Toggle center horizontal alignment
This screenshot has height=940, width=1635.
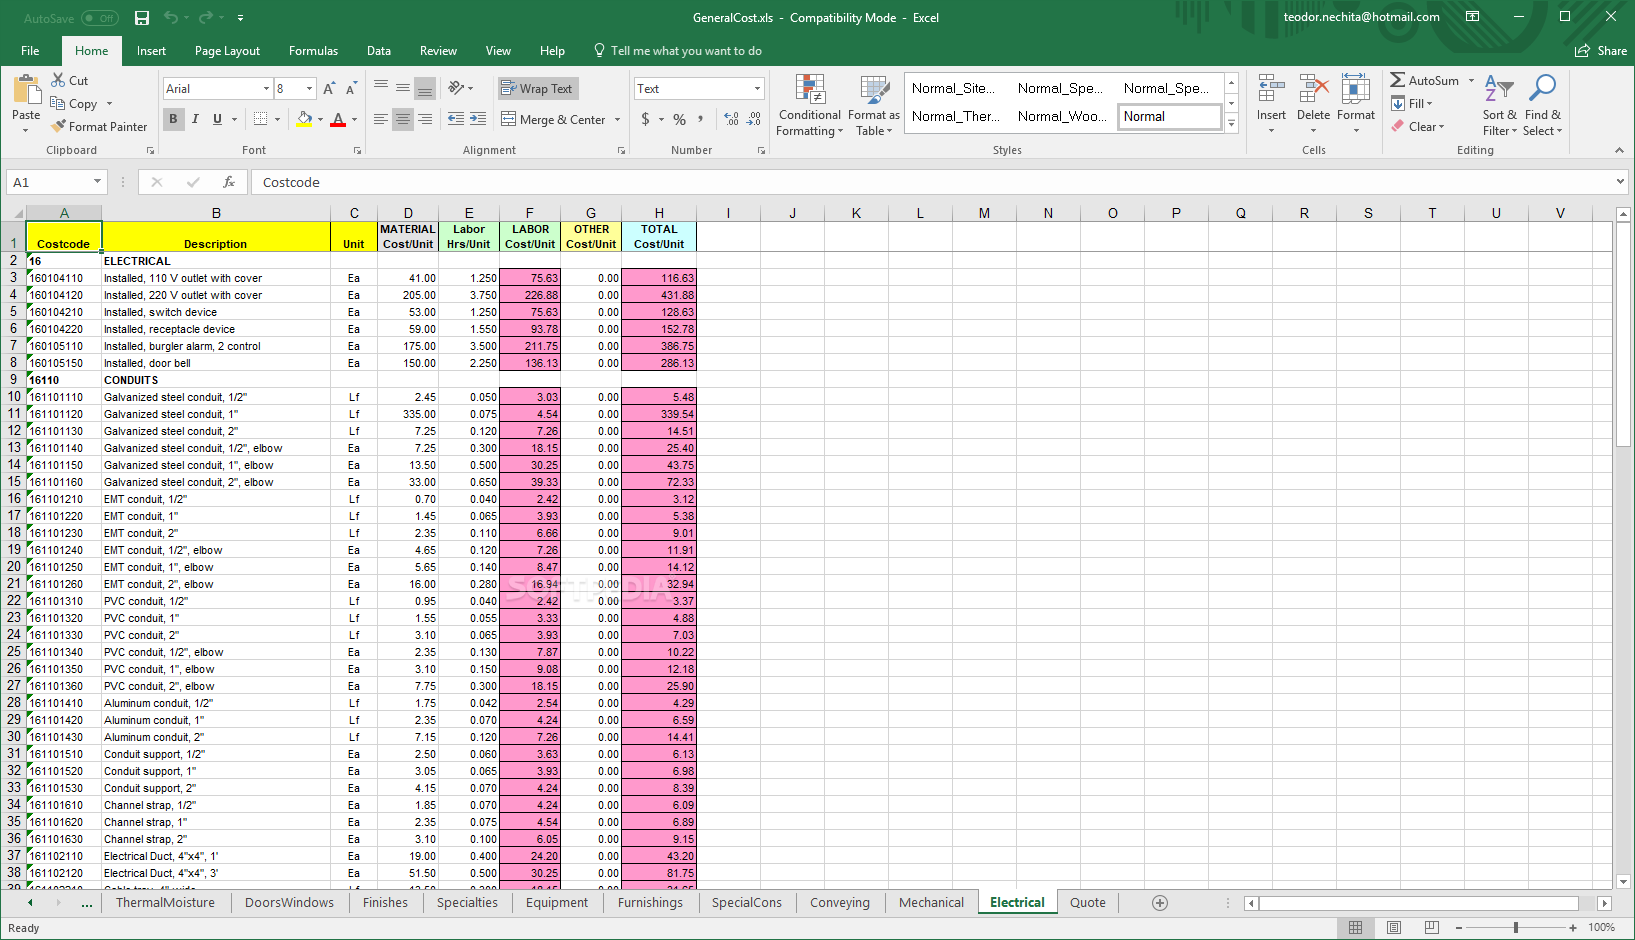[403, 119]
